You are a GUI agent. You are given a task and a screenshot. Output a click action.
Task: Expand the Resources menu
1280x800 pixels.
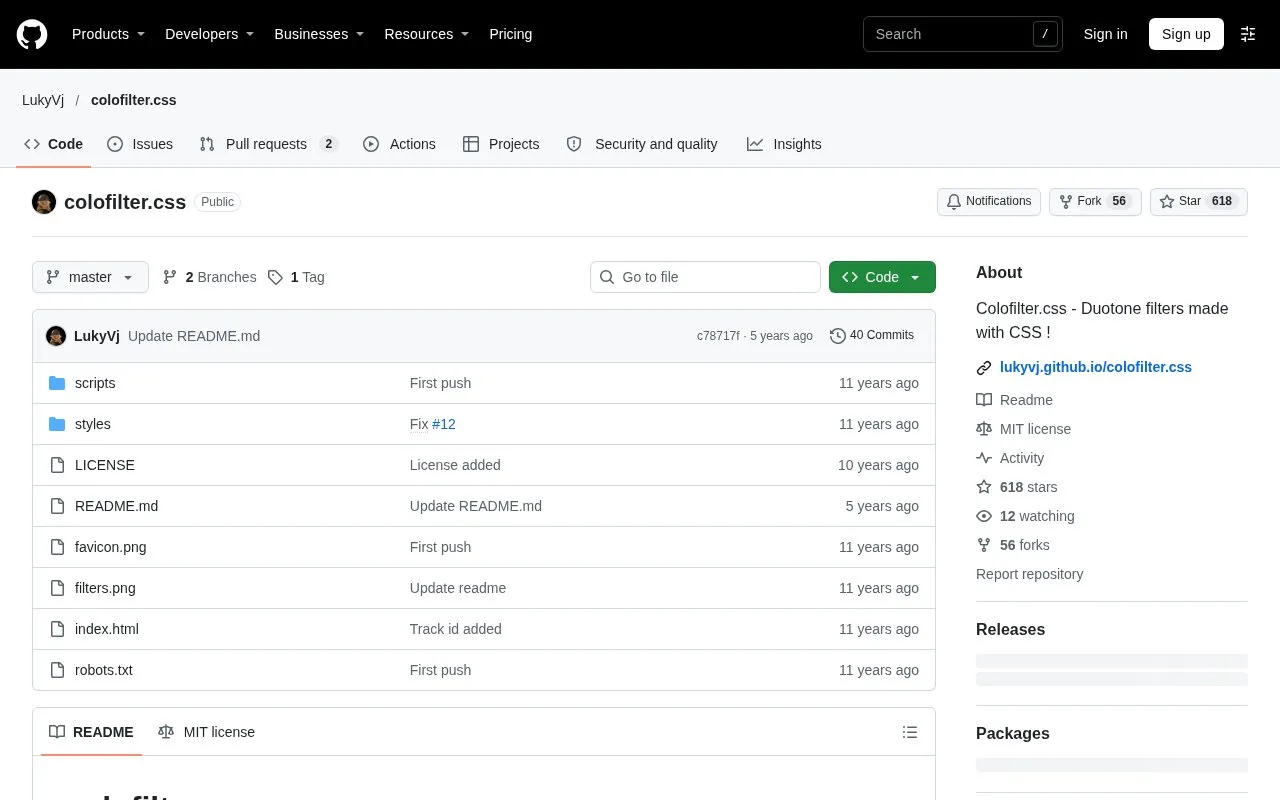coord(427,34)
